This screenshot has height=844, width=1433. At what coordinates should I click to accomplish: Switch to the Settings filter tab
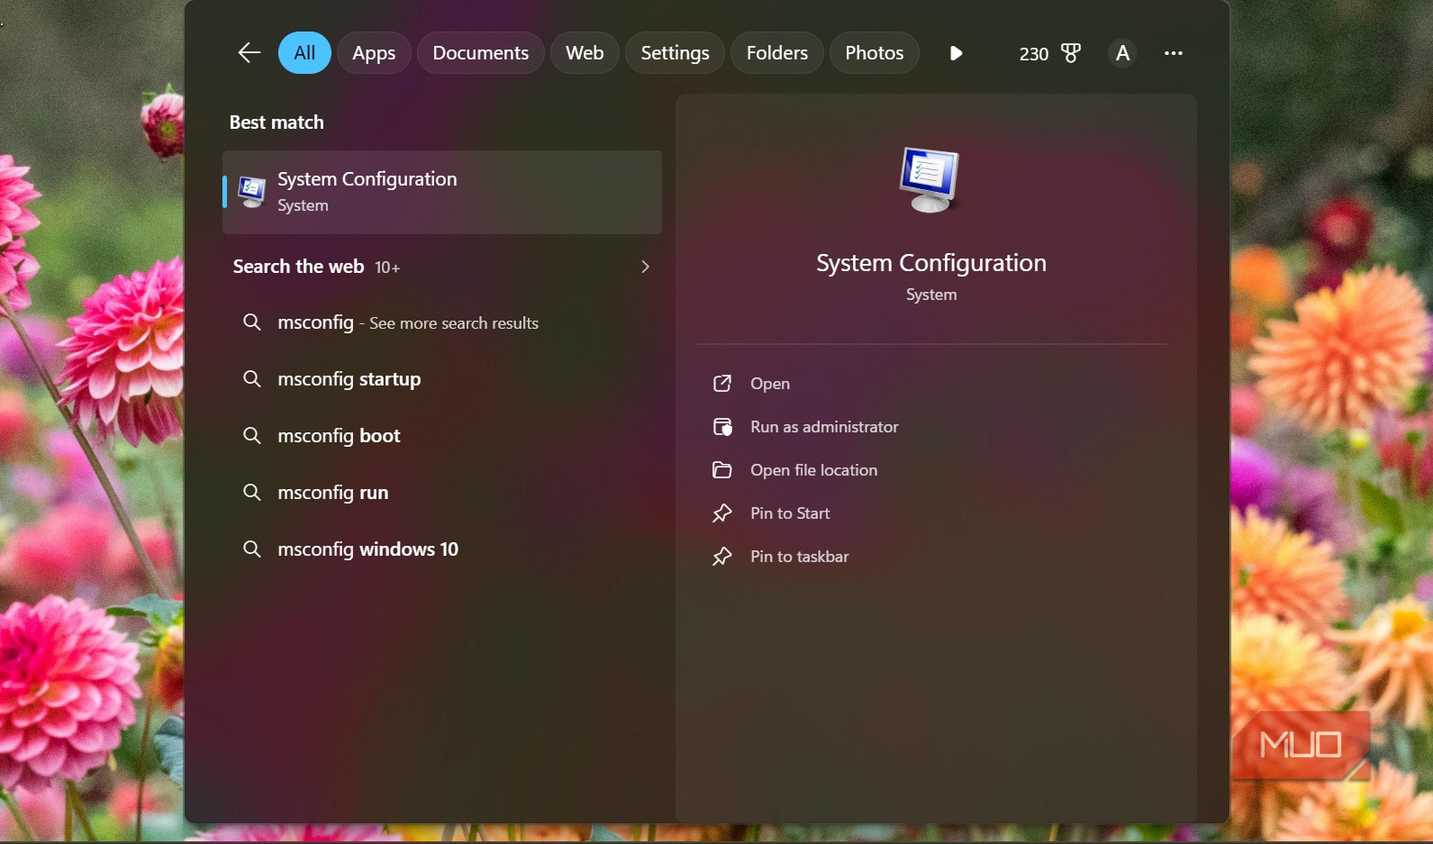pos(675,53)
